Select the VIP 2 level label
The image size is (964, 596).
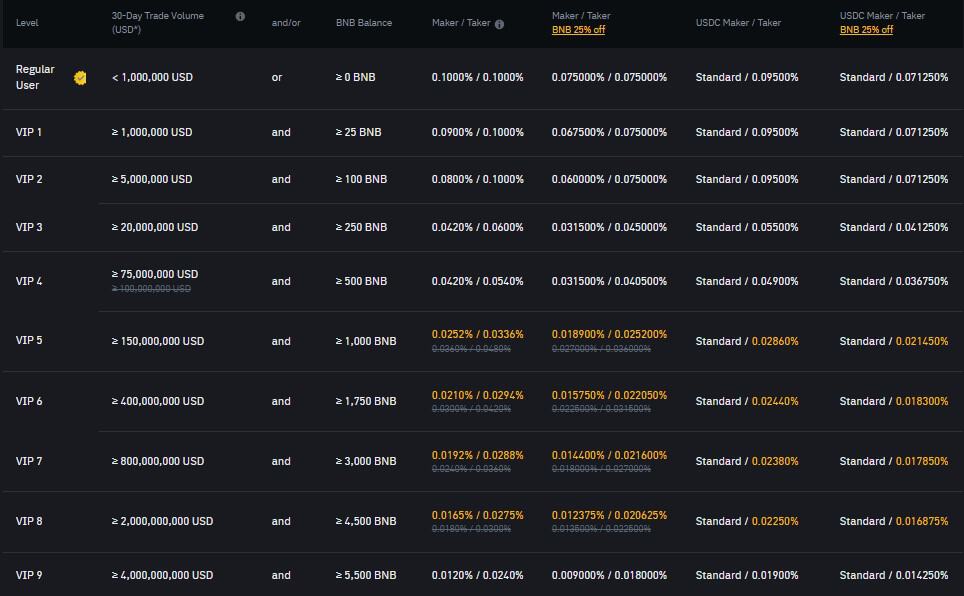click(x=29, y=179)
